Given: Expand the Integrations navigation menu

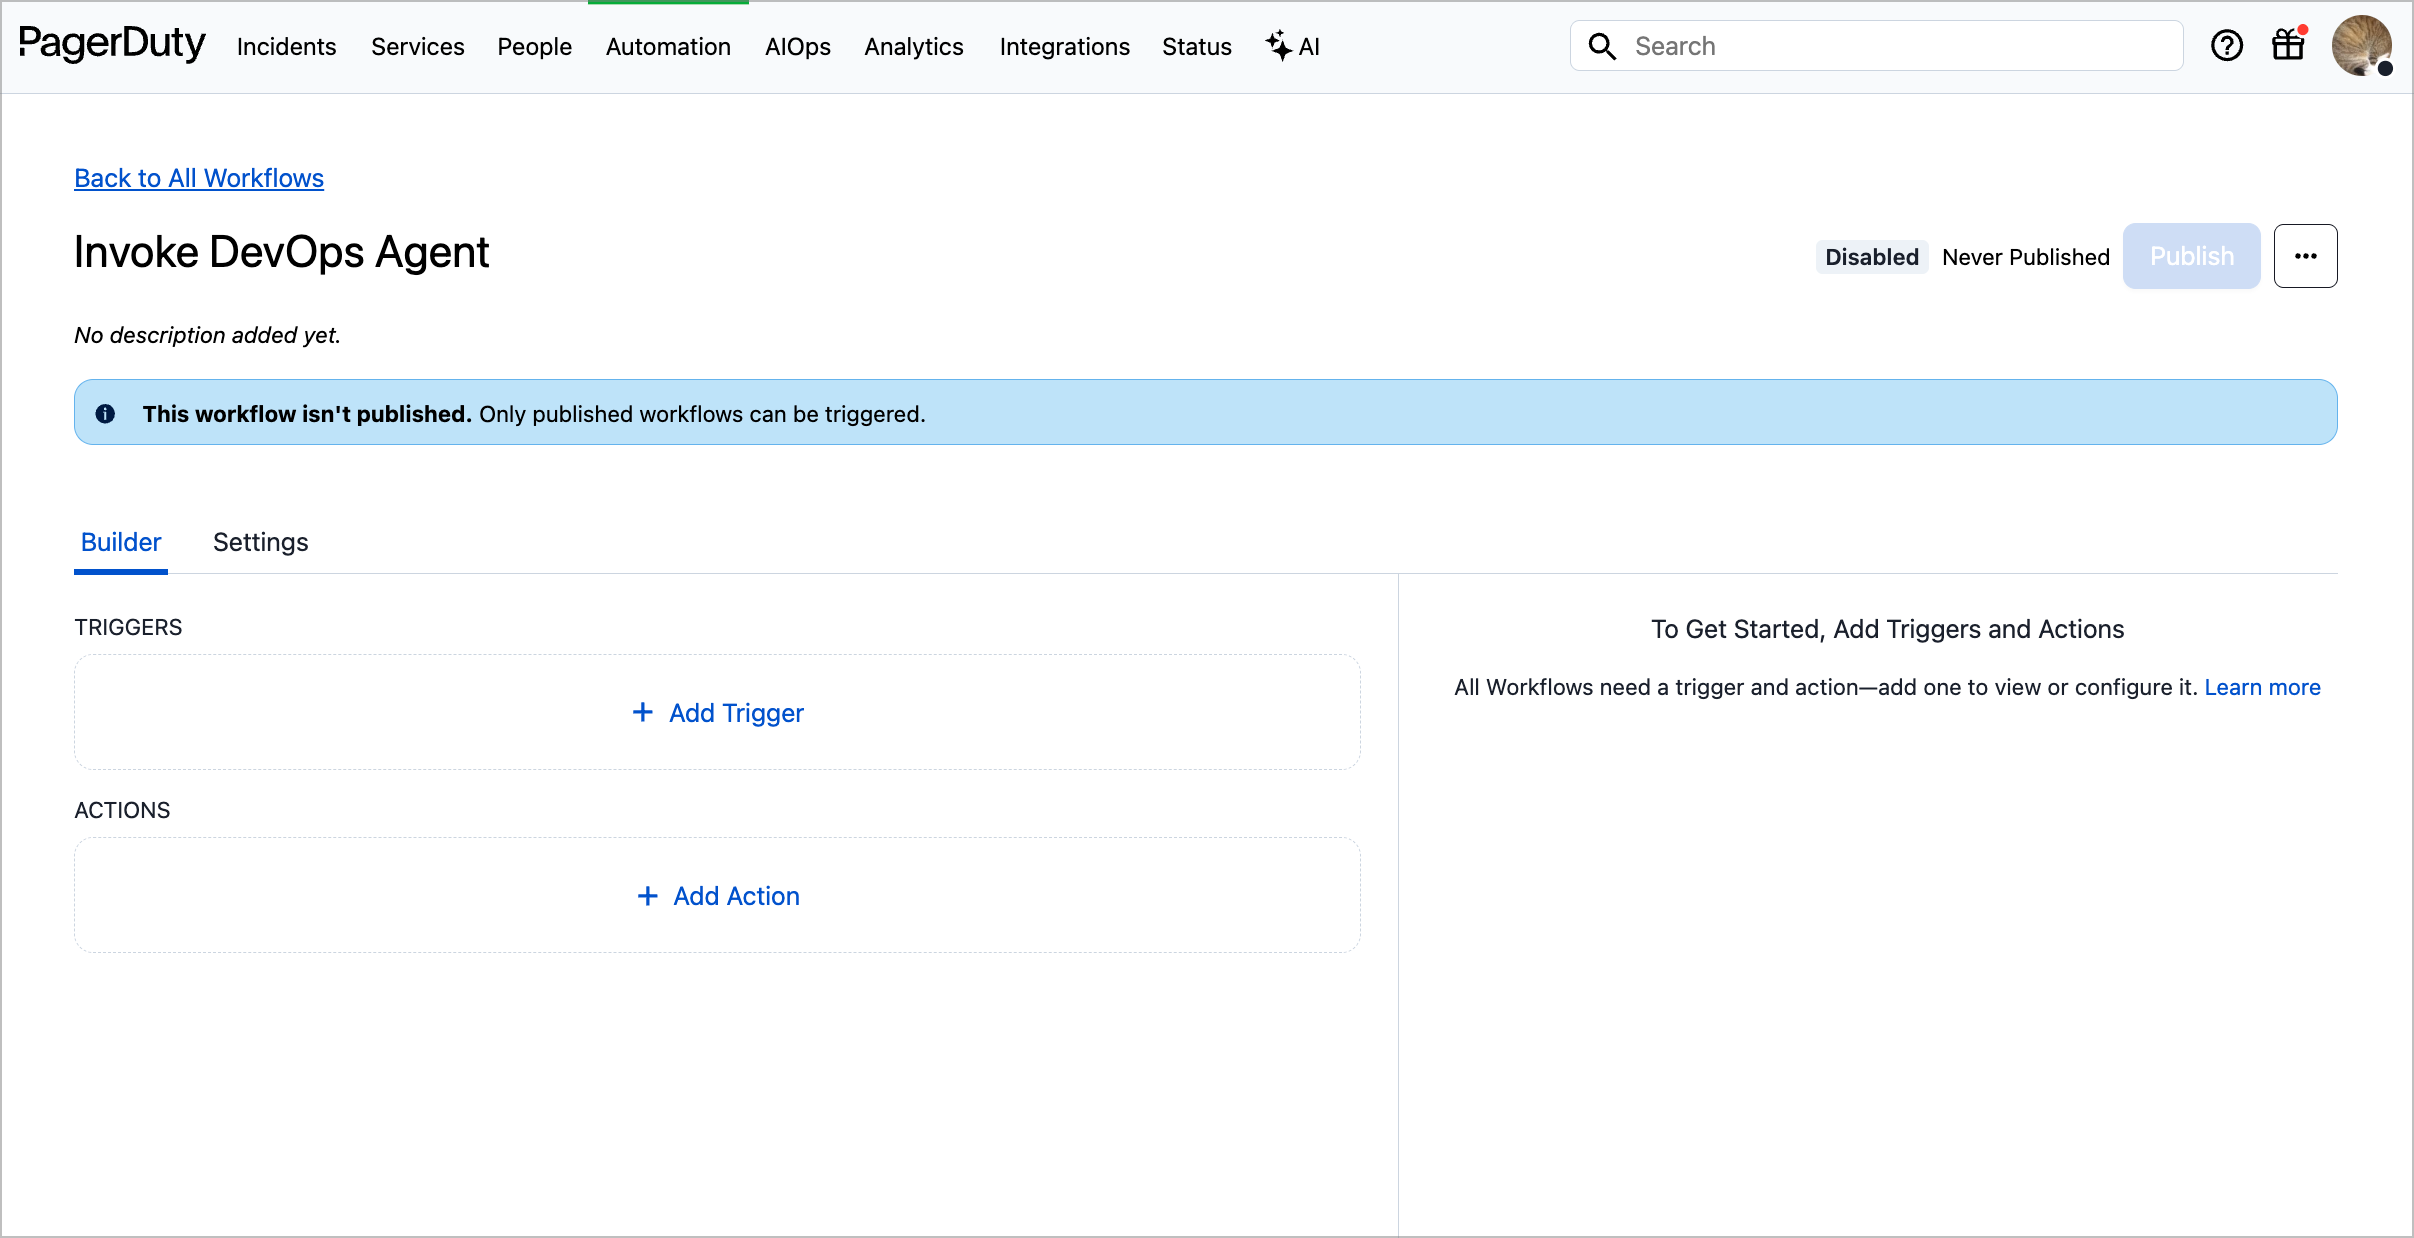Looking at the screenshot, I should (1064, 47).
